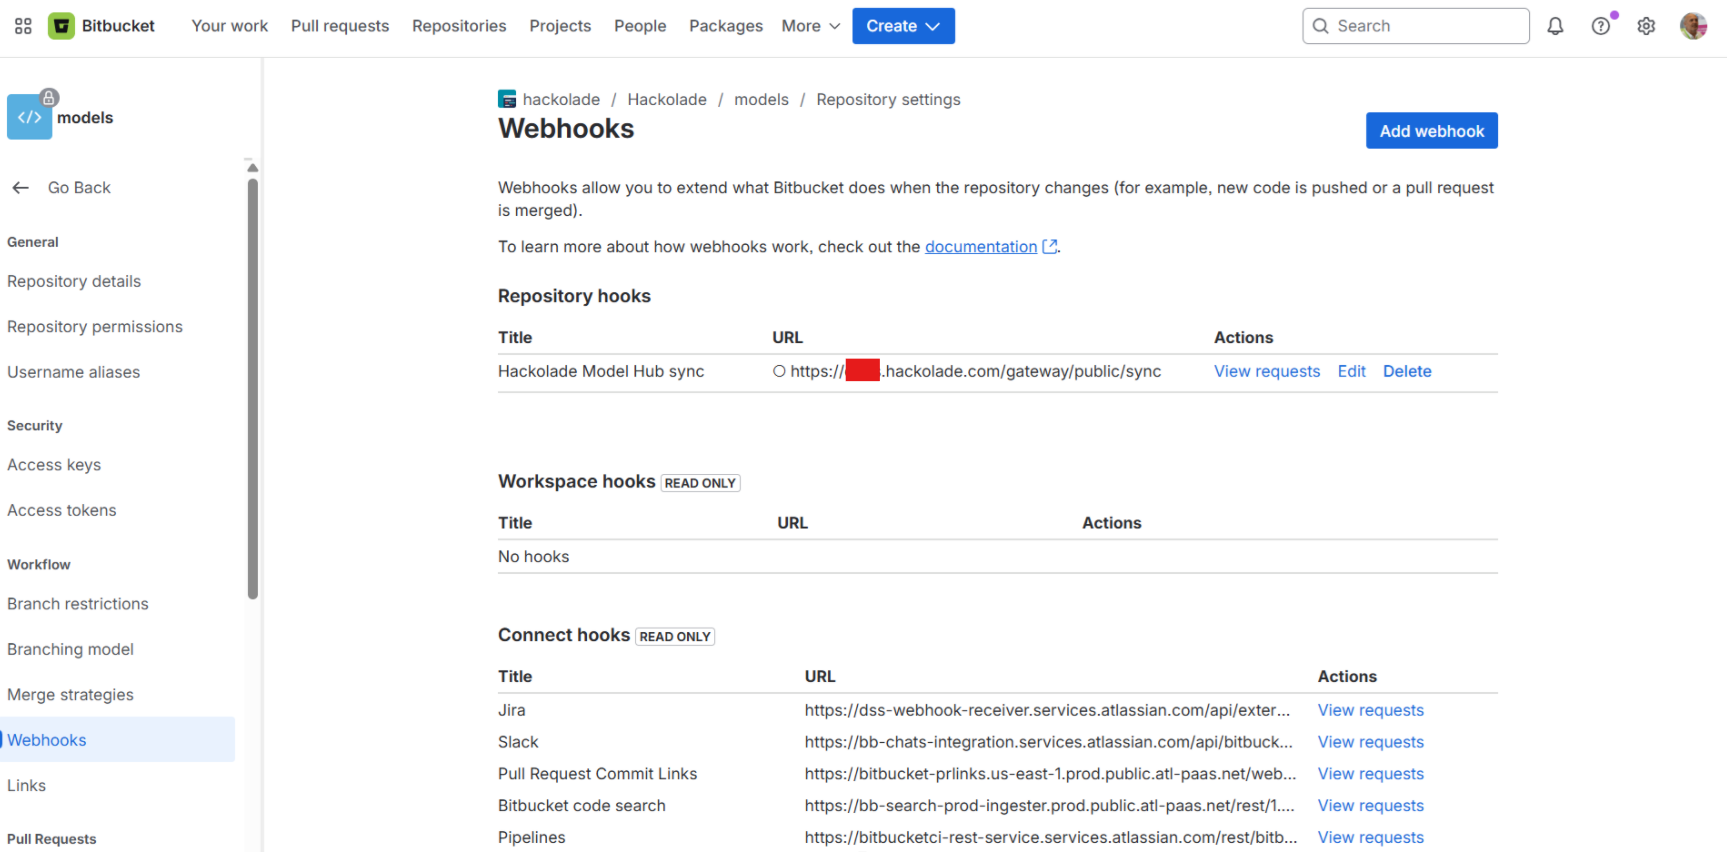Click the READ ONLY badge on Connect hooks

(x=674, y=636)
